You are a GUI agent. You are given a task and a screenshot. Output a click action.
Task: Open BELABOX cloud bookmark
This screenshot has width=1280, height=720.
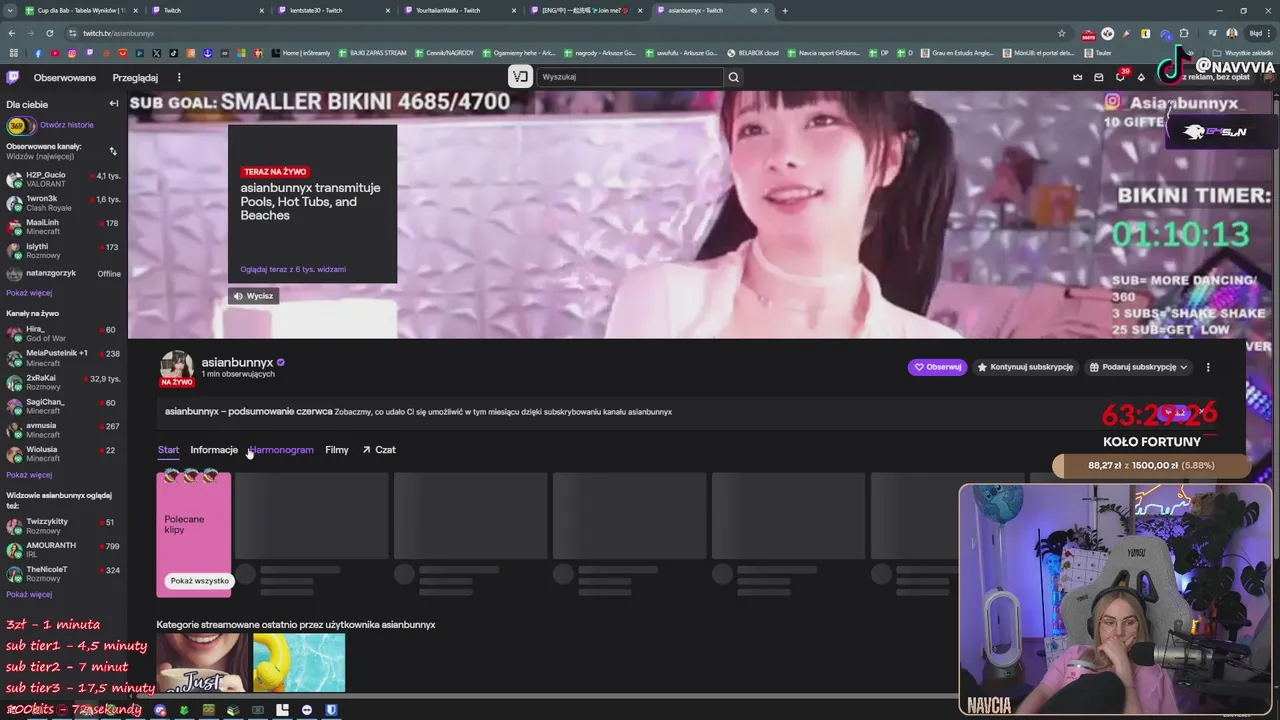pos(752,53)
